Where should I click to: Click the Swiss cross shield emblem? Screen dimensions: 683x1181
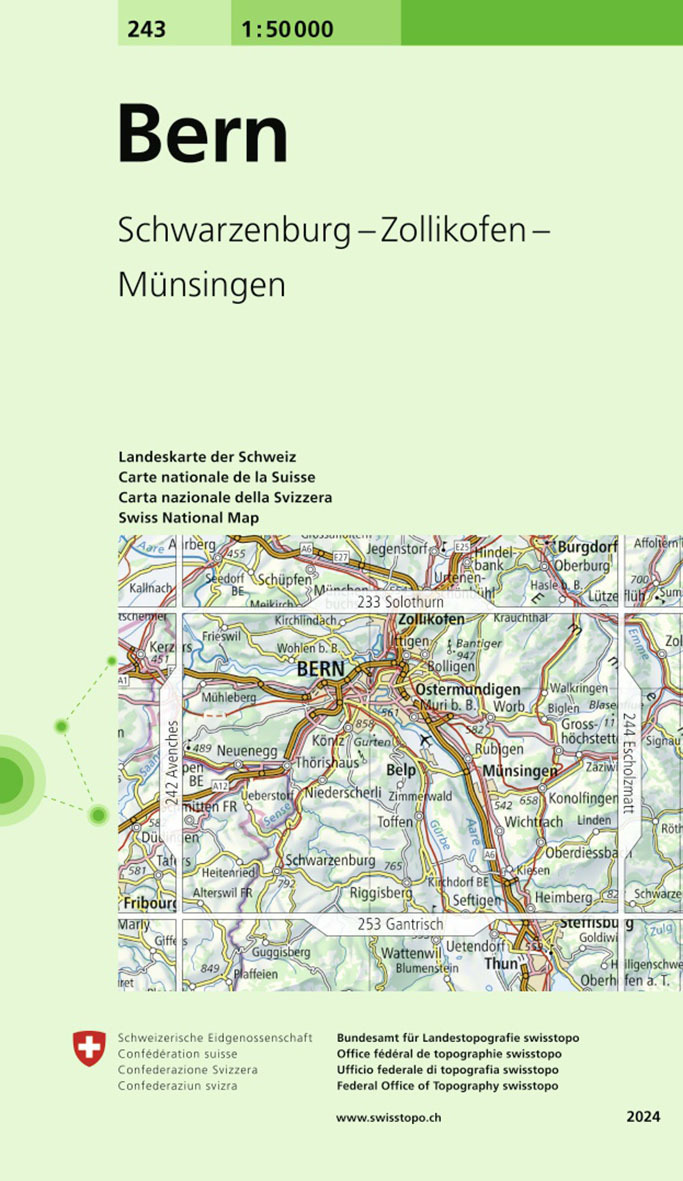[89, 1049]
